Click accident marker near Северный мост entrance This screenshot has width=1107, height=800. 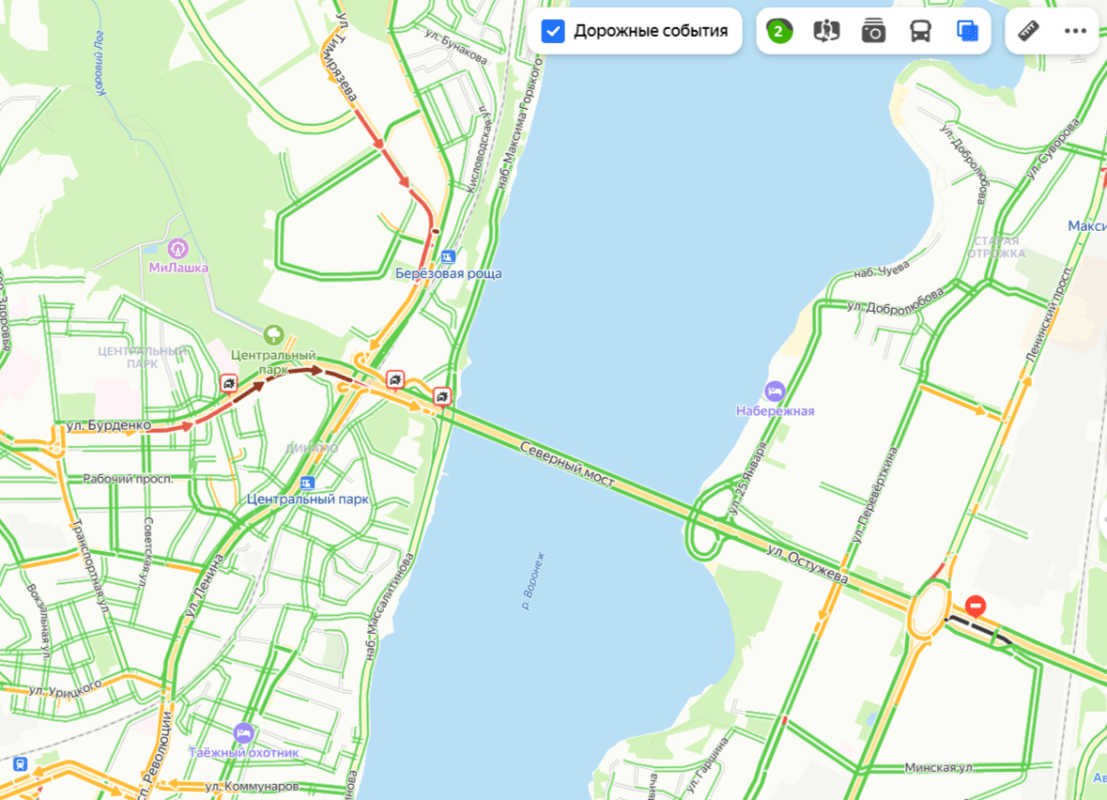442,397
